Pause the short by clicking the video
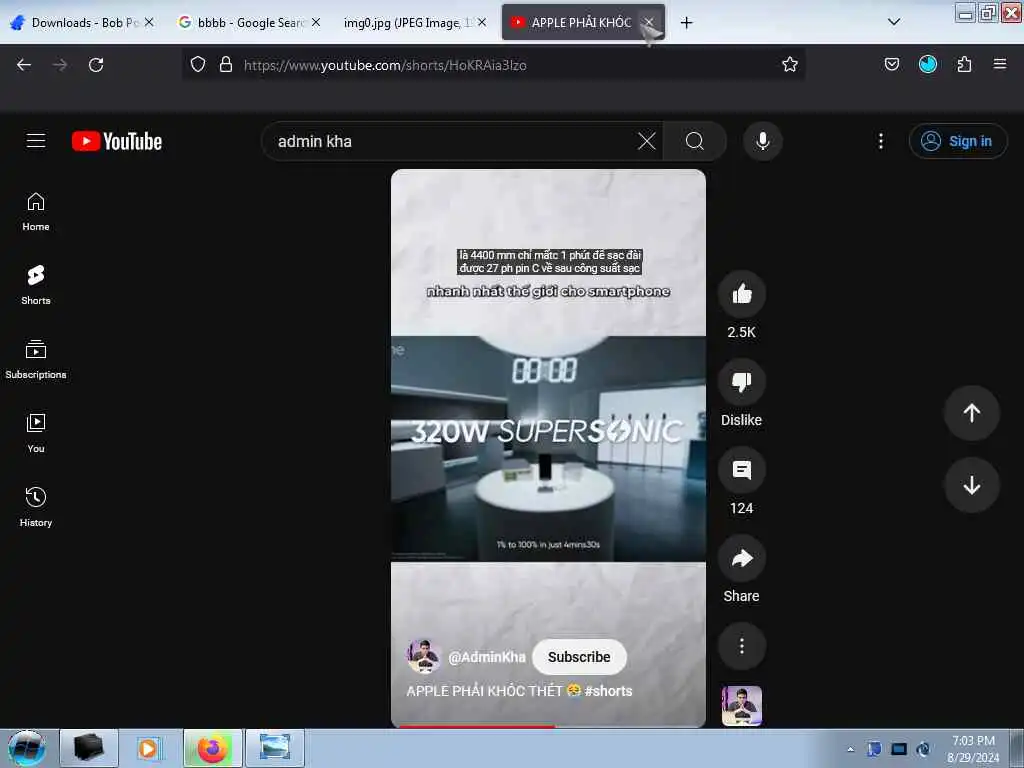This screenshot has width=1024, height=768. point(548,447)
